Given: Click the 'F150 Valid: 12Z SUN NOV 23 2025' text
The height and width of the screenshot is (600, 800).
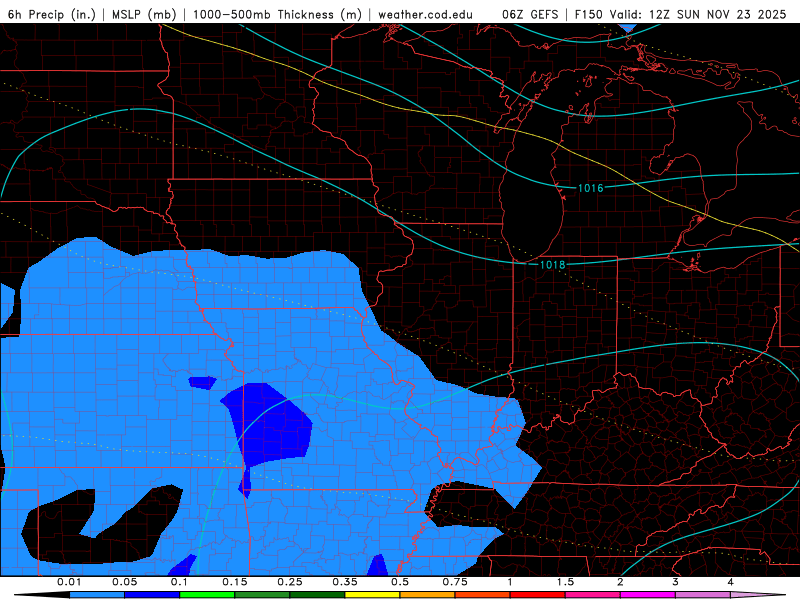Looking at the screenshot, I should [680, 14].
